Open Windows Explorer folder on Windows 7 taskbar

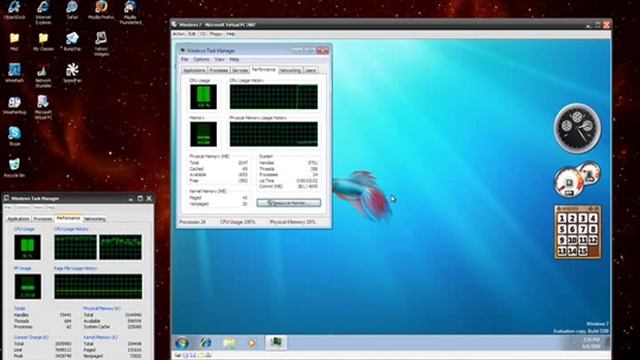[229, 343]
